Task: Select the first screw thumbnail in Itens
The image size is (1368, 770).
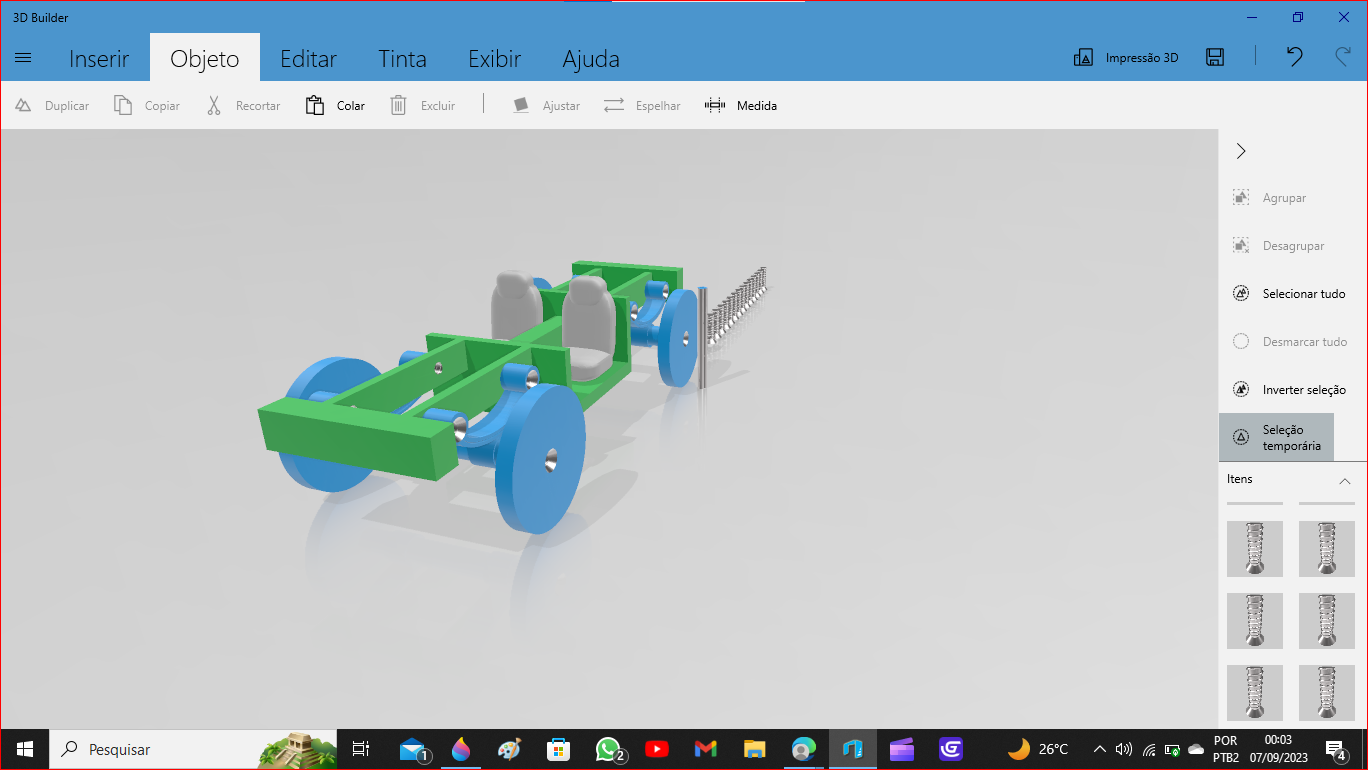Action: click(x=1254, y=548)
